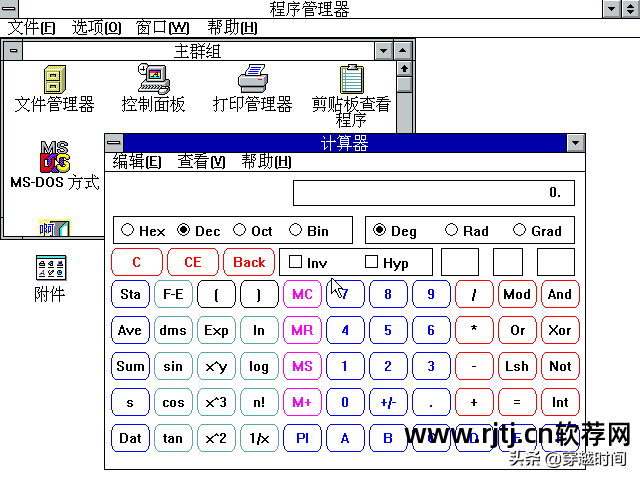Click the CE clear entry button
This screenshot has height=480, width=640.
[193, 262]
